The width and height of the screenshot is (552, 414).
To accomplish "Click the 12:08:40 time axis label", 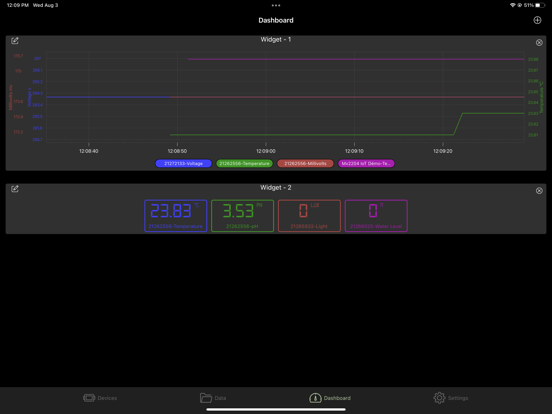I will coord(89,151).
